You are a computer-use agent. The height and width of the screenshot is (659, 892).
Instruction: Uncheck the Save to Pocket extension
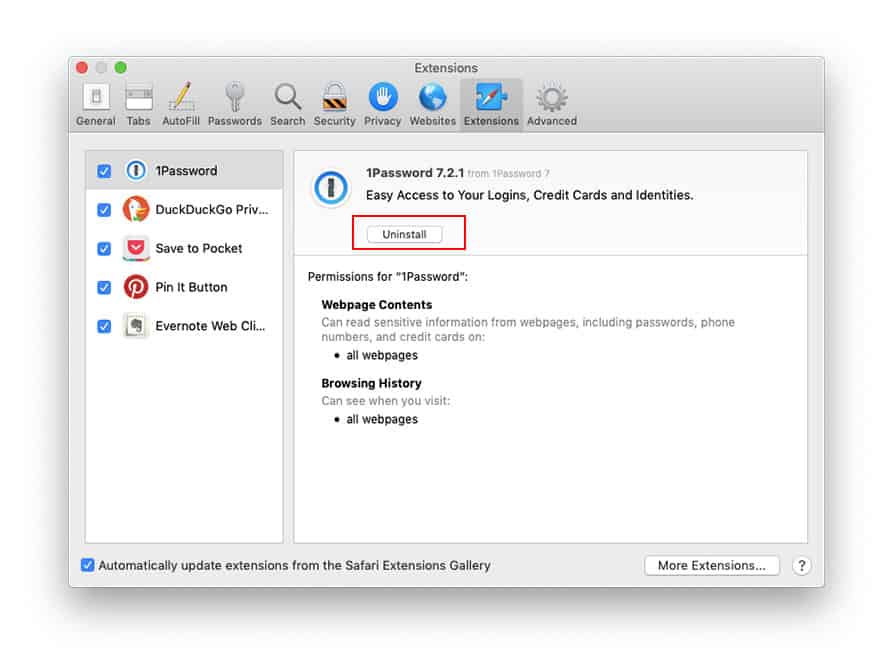tap(104, 248)
